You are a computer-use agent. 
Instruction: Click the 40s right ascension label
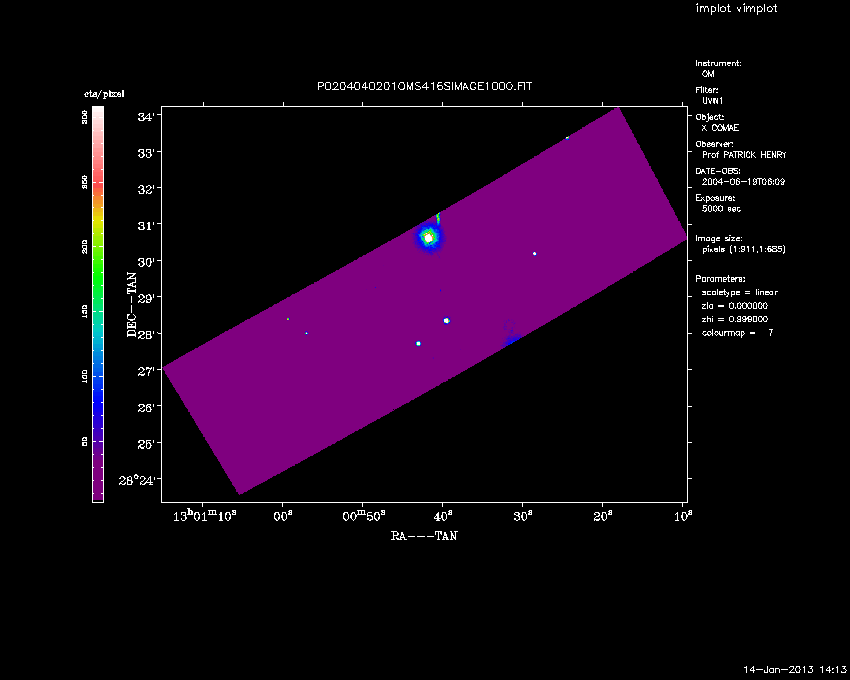442,516
